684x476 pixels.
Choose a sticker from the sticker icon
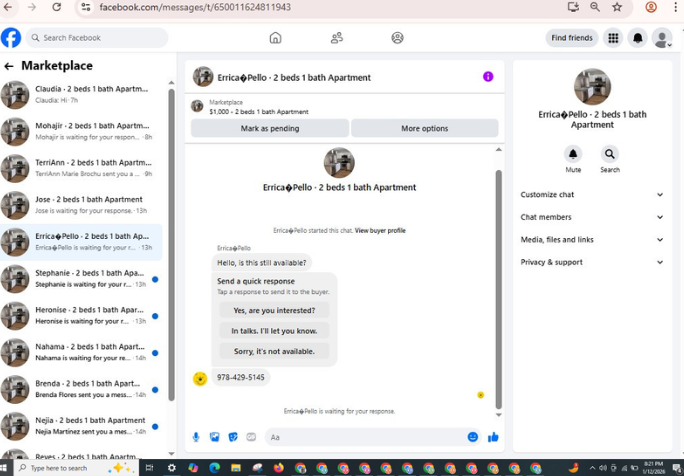233,437
